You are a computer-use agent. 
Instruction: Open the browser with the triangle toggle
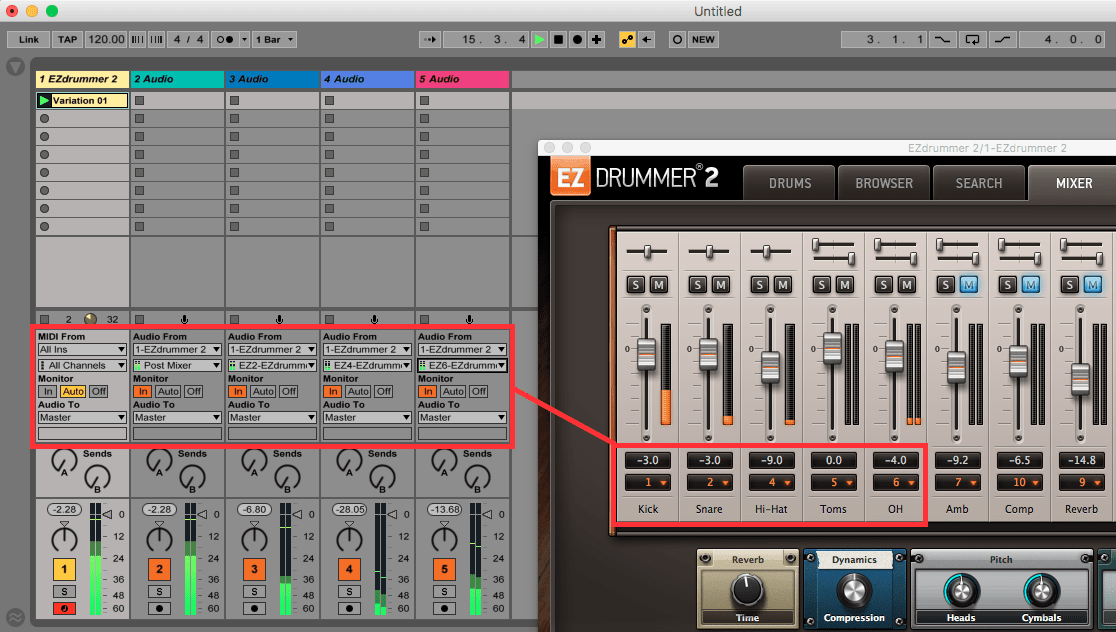pyautogui.click(x=16, y=68)
